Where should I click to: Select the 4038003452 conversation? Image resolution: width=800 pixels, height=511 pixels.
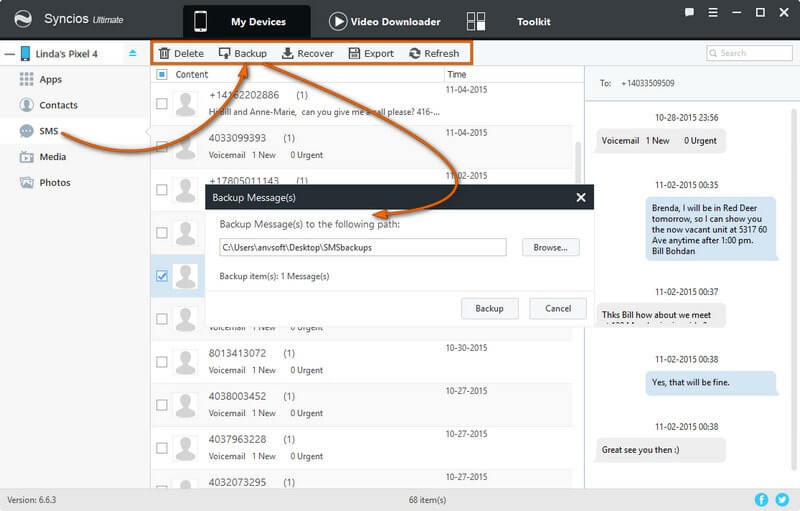(361, 405)
